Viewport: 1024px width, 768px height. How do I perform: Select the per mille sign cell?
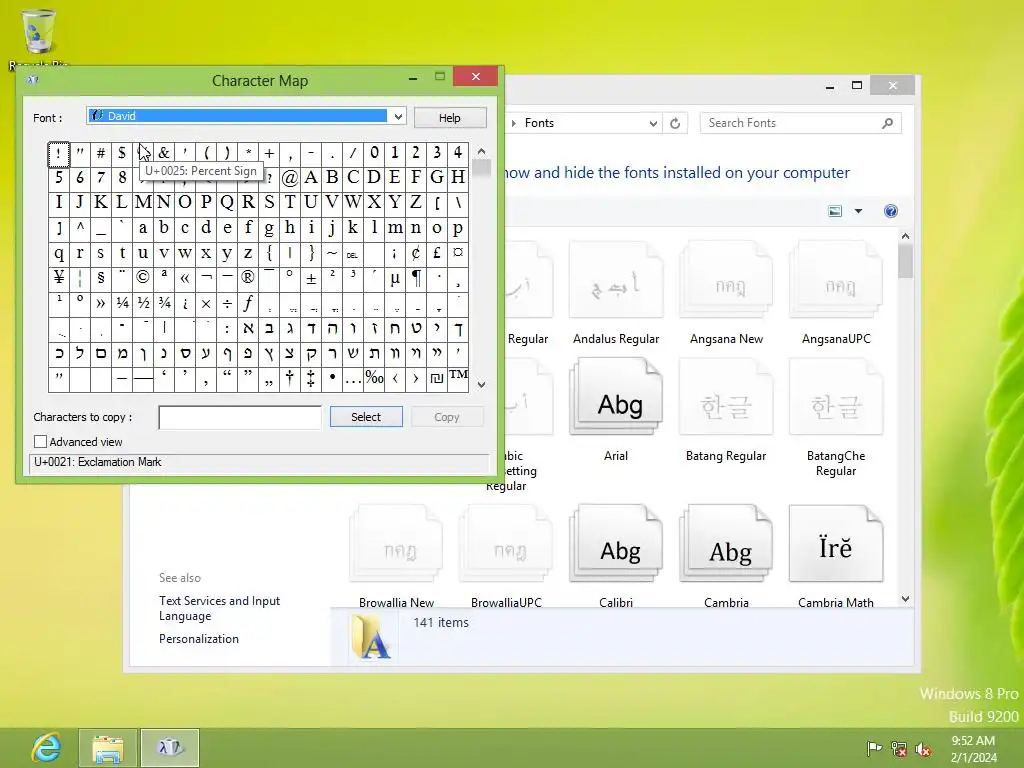[x=374, y=378]
